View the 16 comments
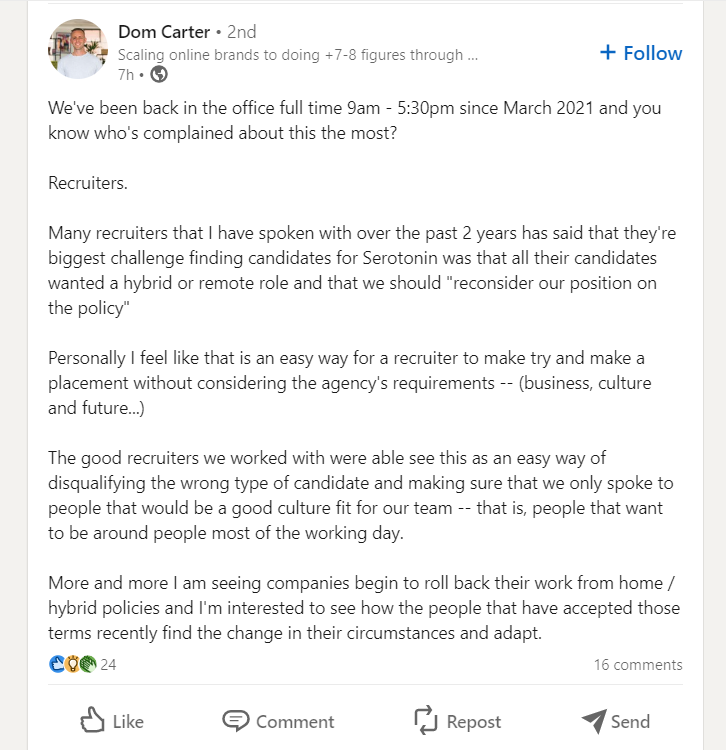Image resolution: width=726 pixels, height=750 pixels. coord(638,664)
